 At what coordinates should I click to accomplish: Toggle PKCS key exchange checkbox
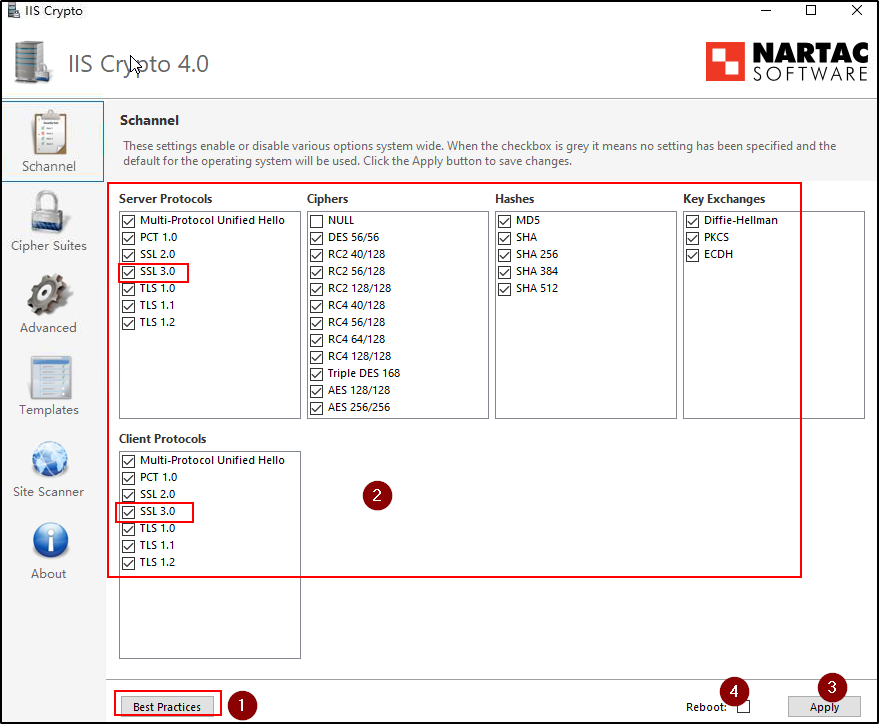[x=693, y=238]
